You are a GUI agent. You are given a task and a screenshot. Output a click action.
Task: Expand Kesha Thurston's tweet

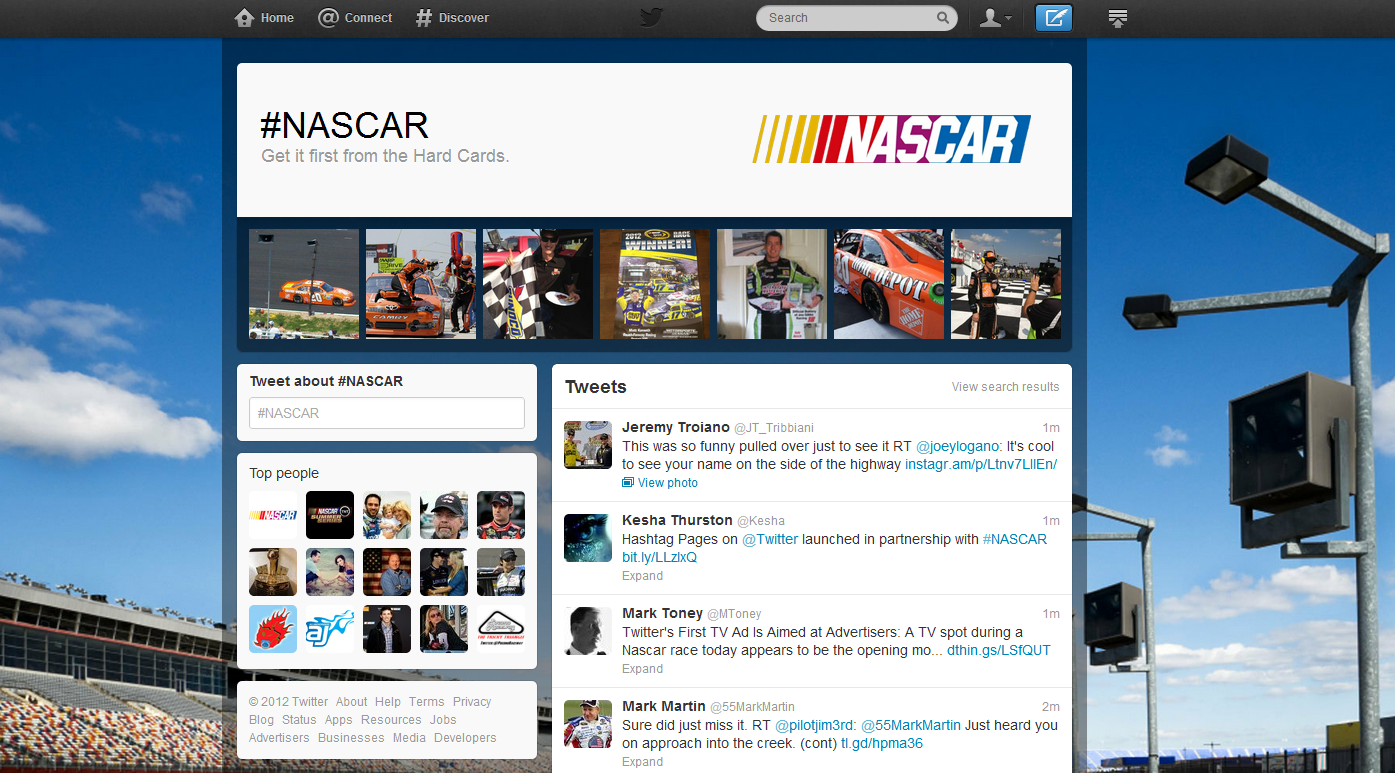click(642, 576)
